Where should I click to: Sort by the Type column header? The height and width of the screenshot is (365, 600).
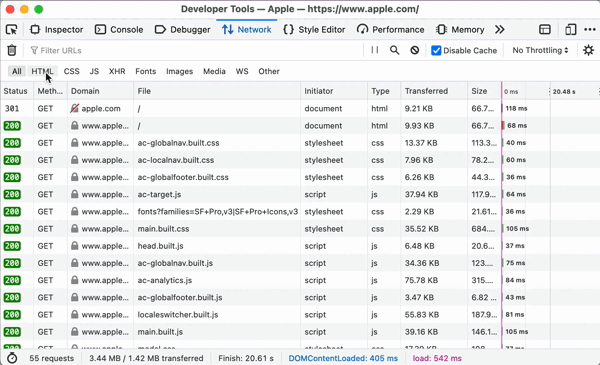click(x=384, y=91)
